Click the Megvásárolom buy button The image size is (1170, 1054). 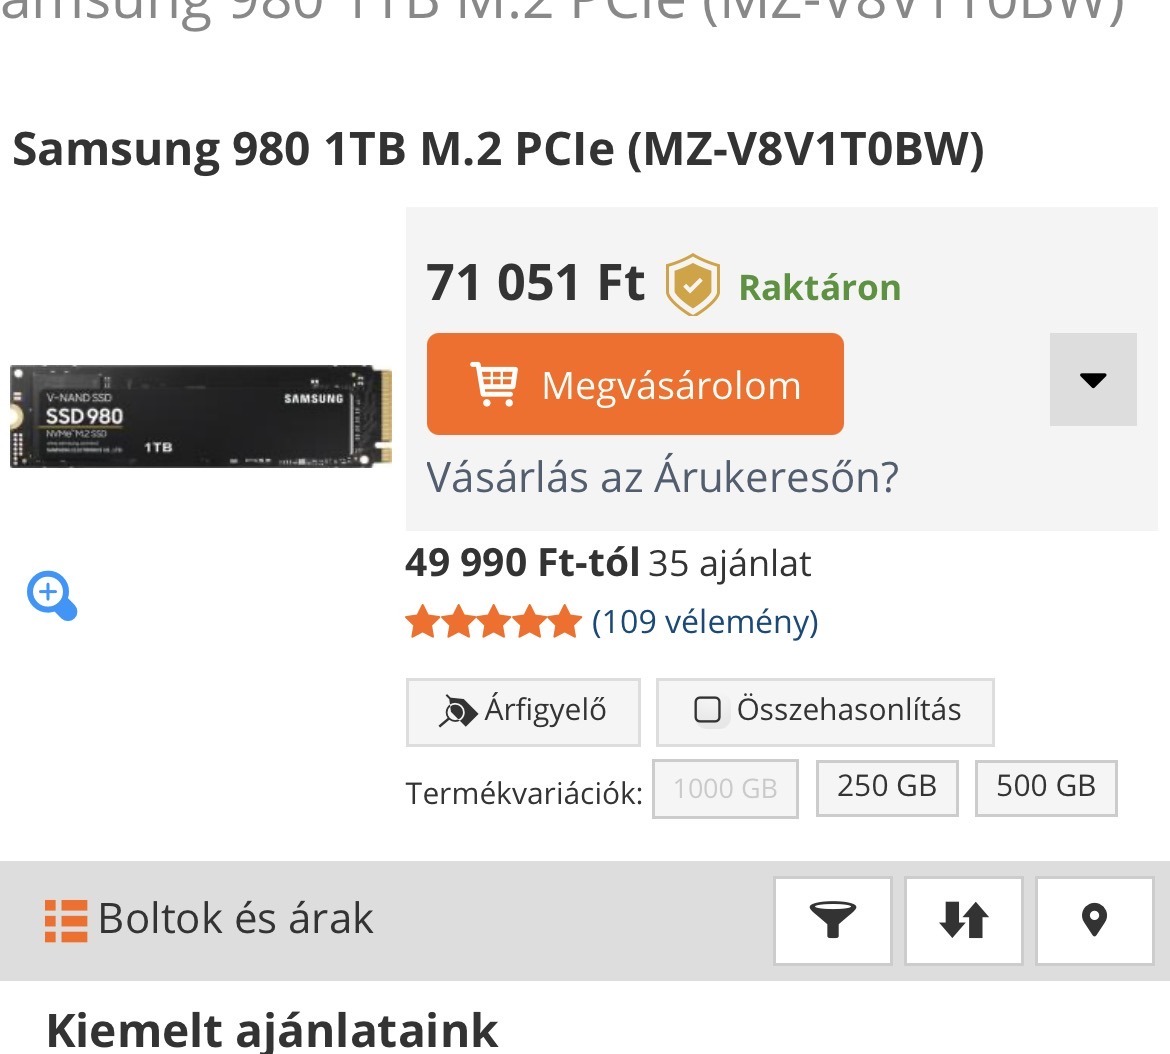(635, 384)
